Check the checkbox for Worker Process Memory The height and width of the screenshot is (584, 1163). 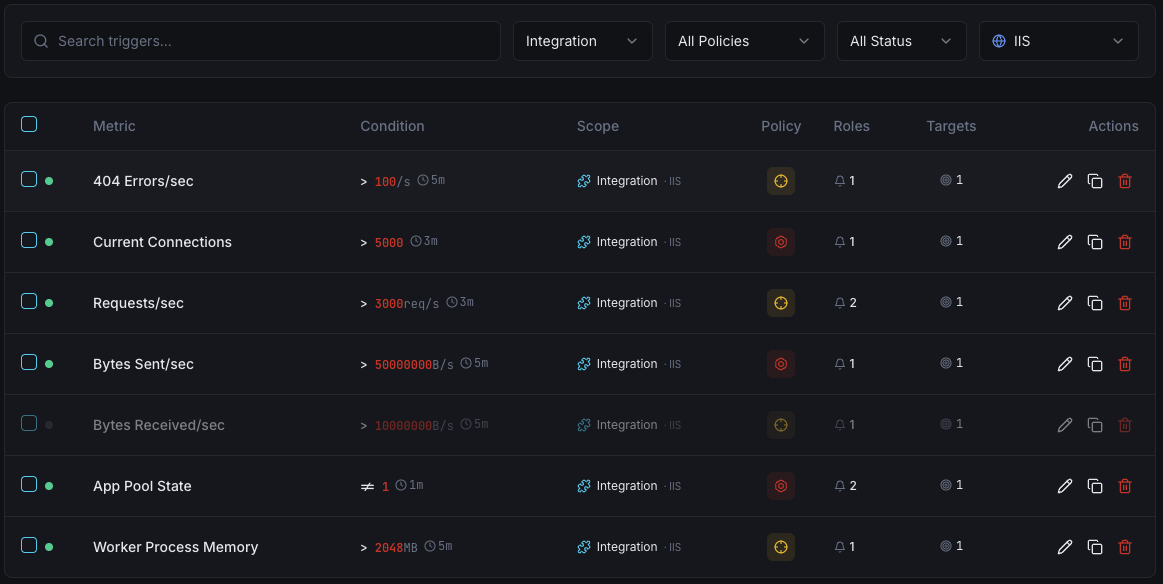point(29,547)
